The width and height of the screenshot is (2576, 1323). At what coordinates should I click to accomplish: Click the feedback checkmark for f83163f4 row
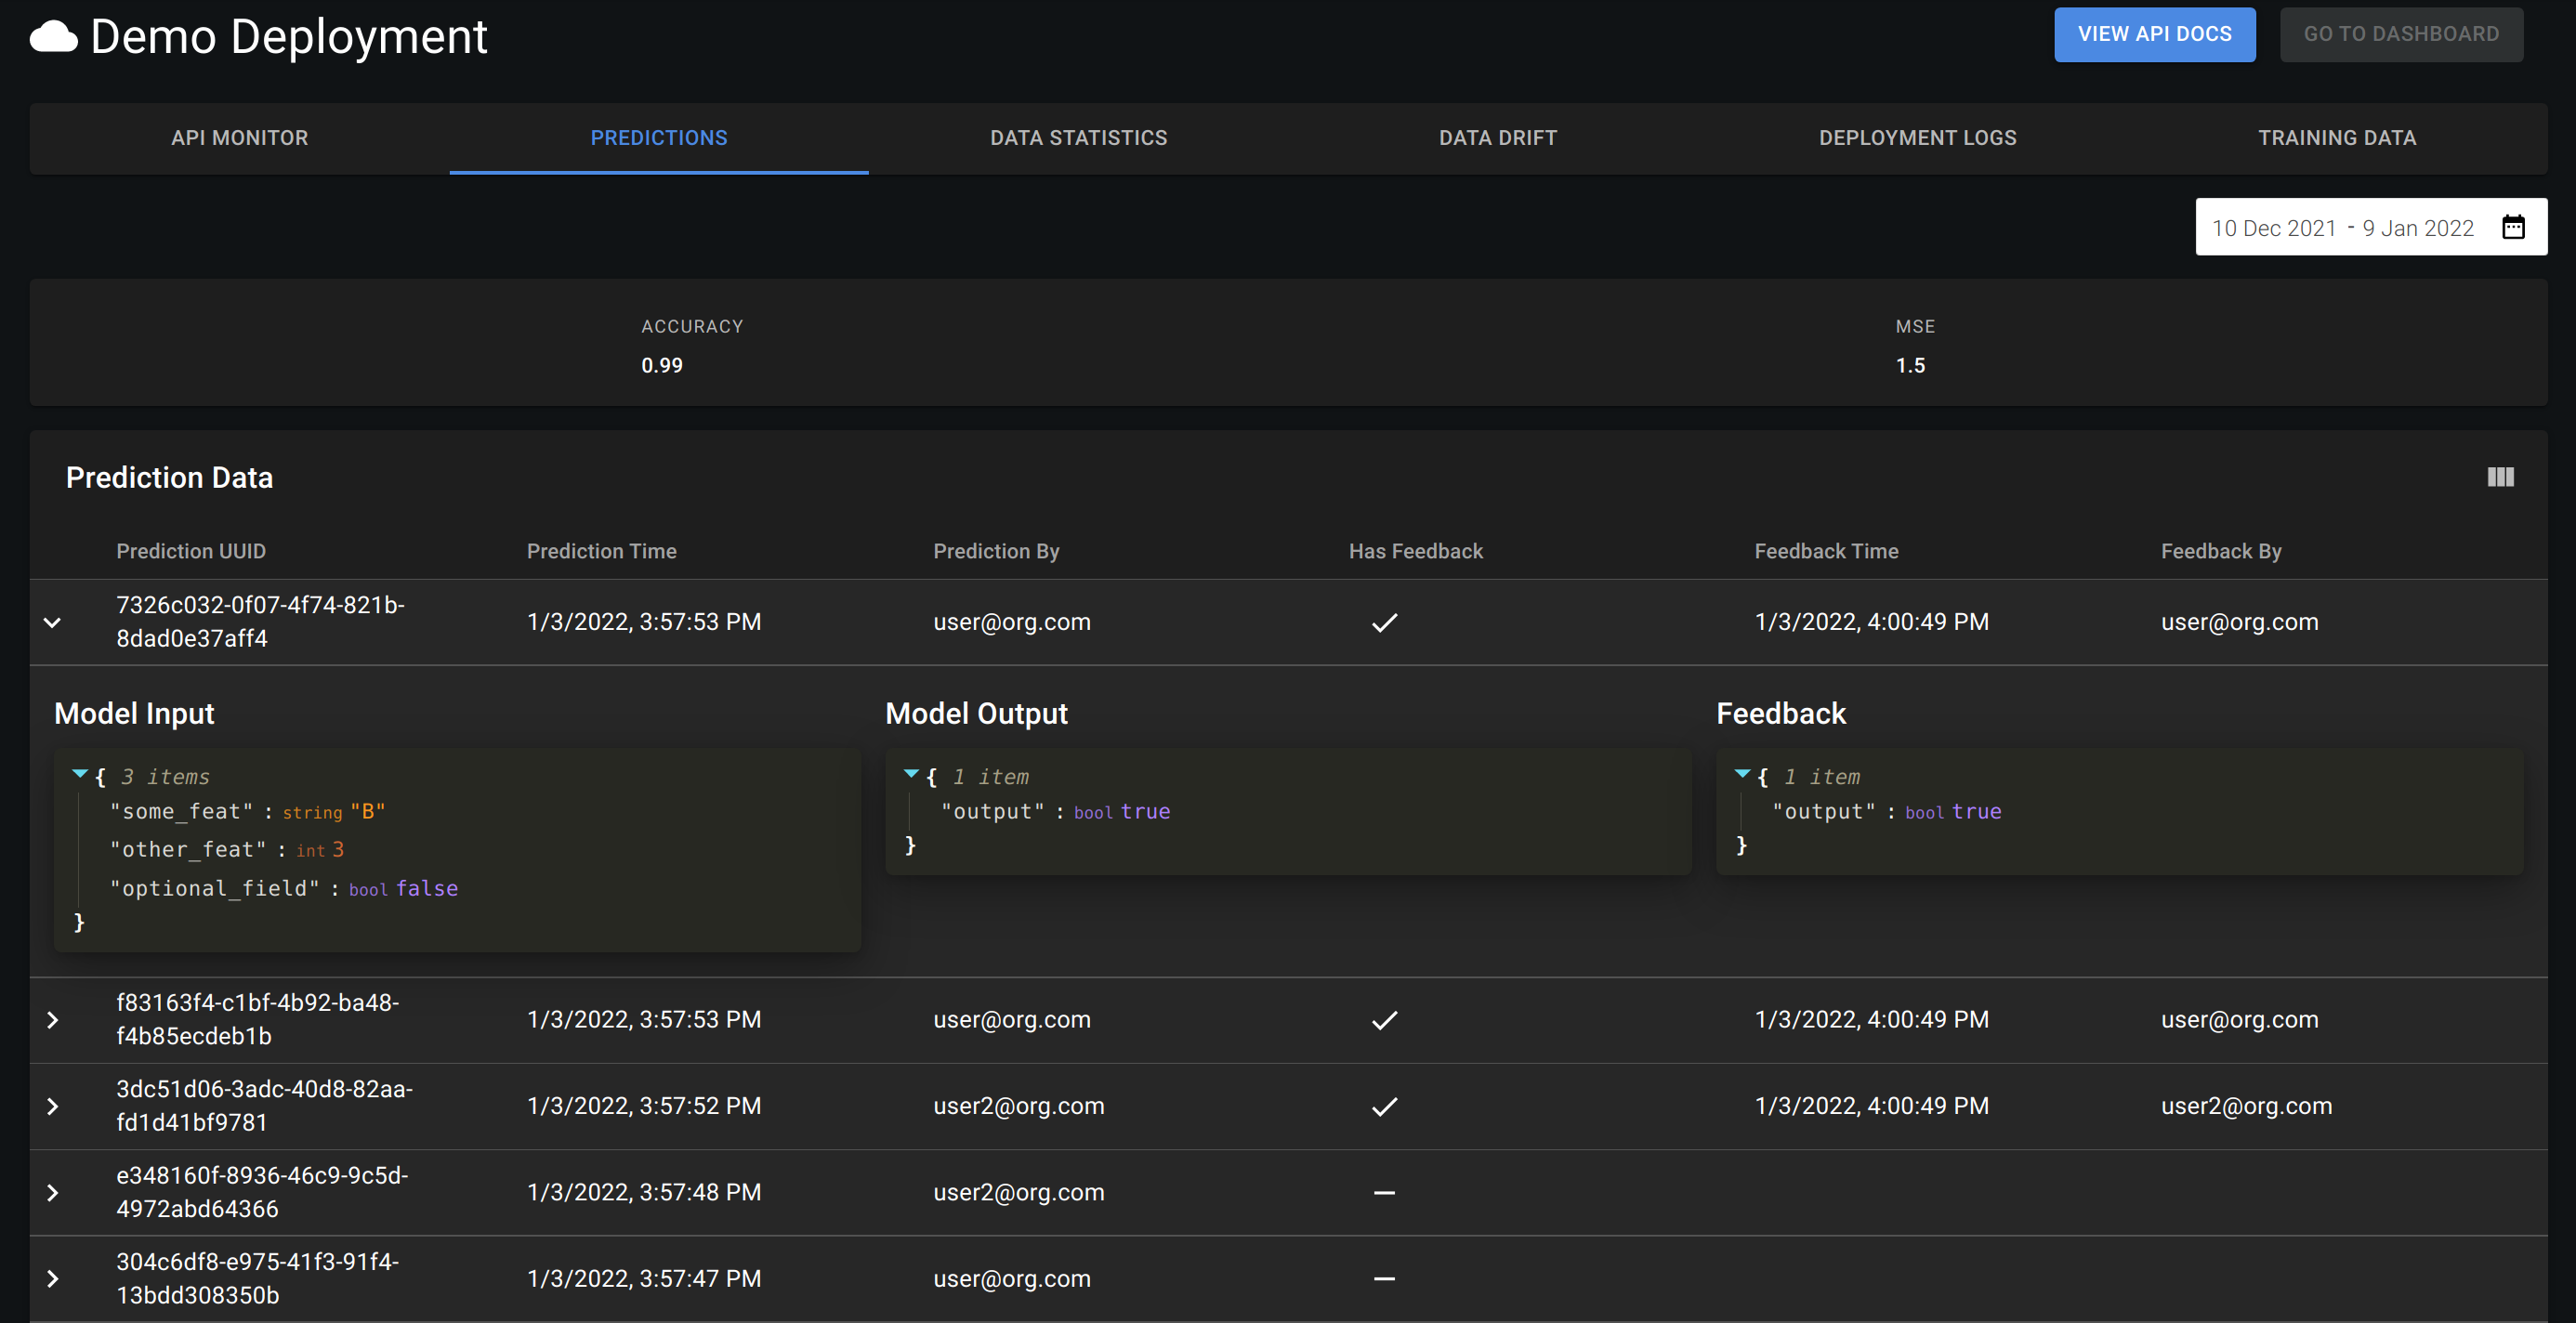pyautogui.click(x=1384, y=1020)
